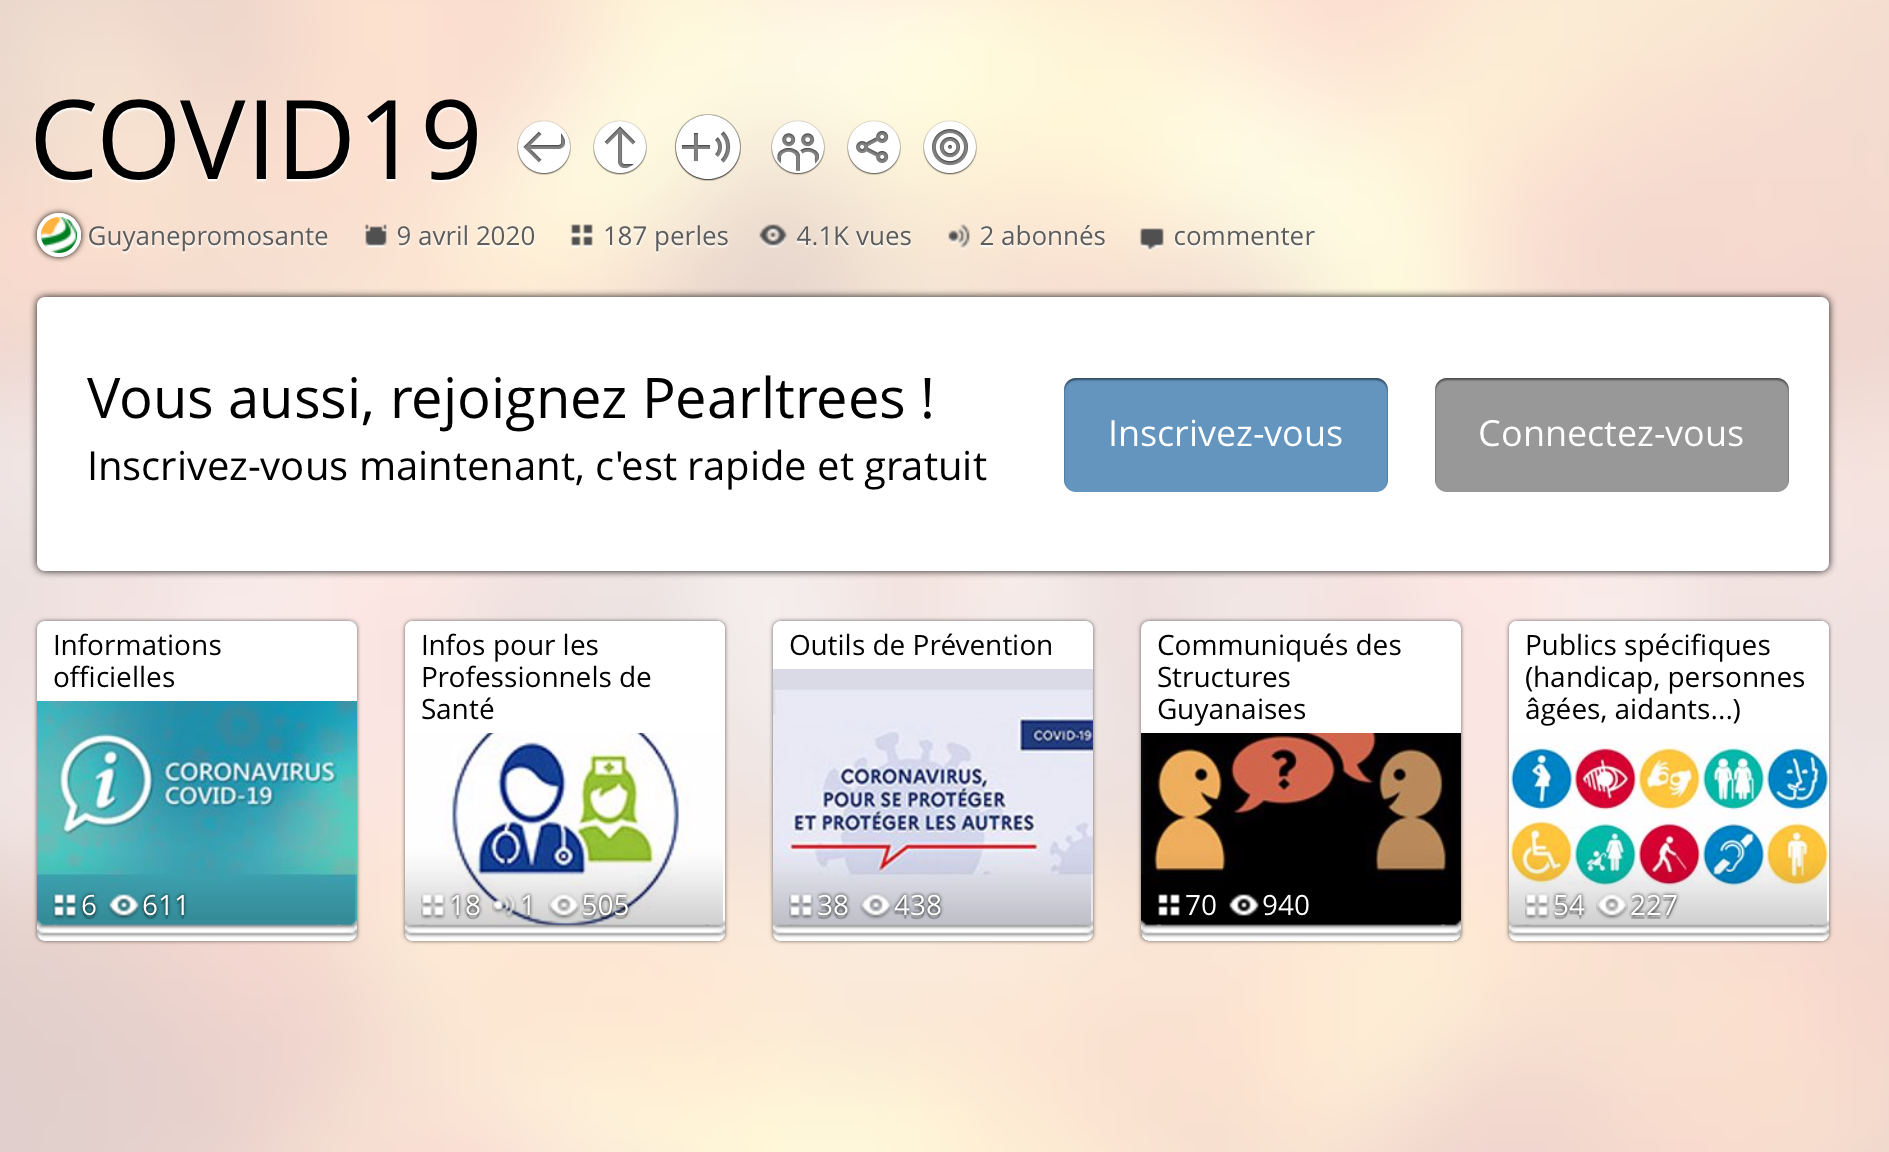1889x1152 pixels.
Task: Open Infos pour les Professionnels de Santé
Action: [565, 779]
